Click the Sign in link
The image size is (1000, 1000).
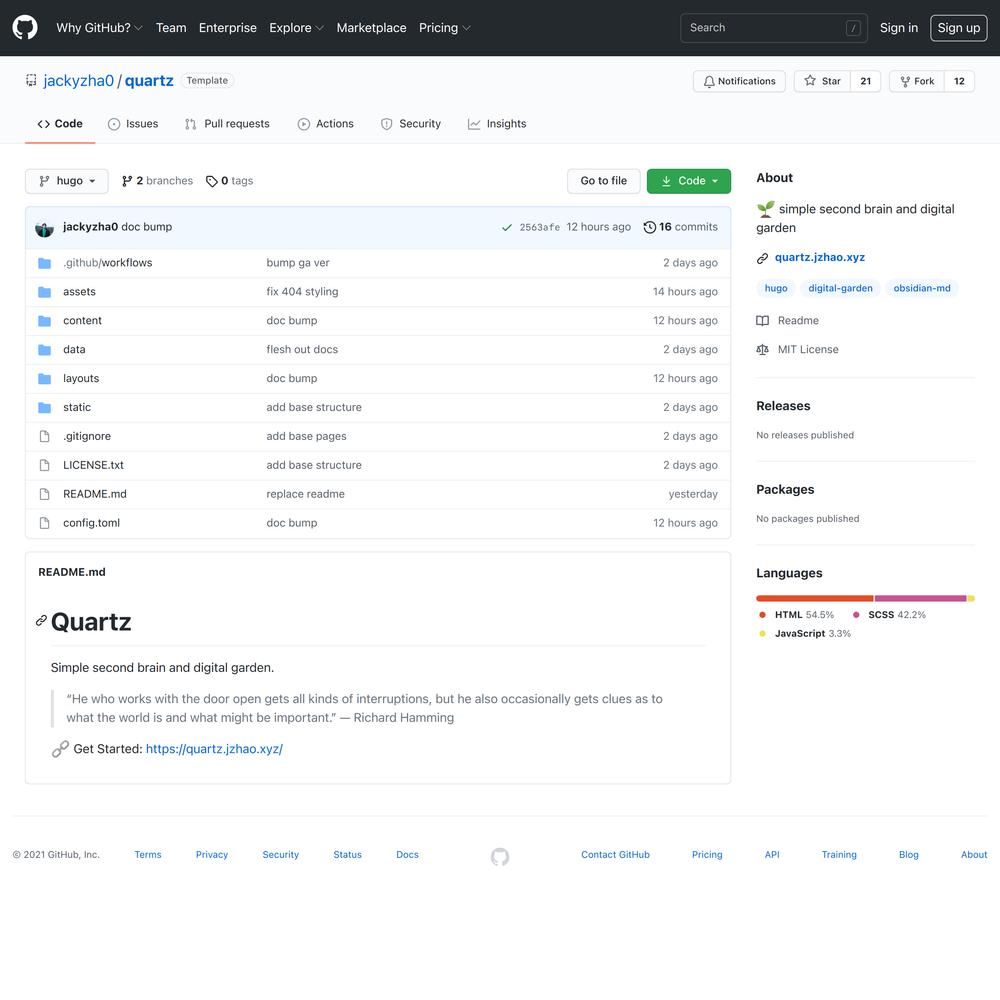pos(899,27)
